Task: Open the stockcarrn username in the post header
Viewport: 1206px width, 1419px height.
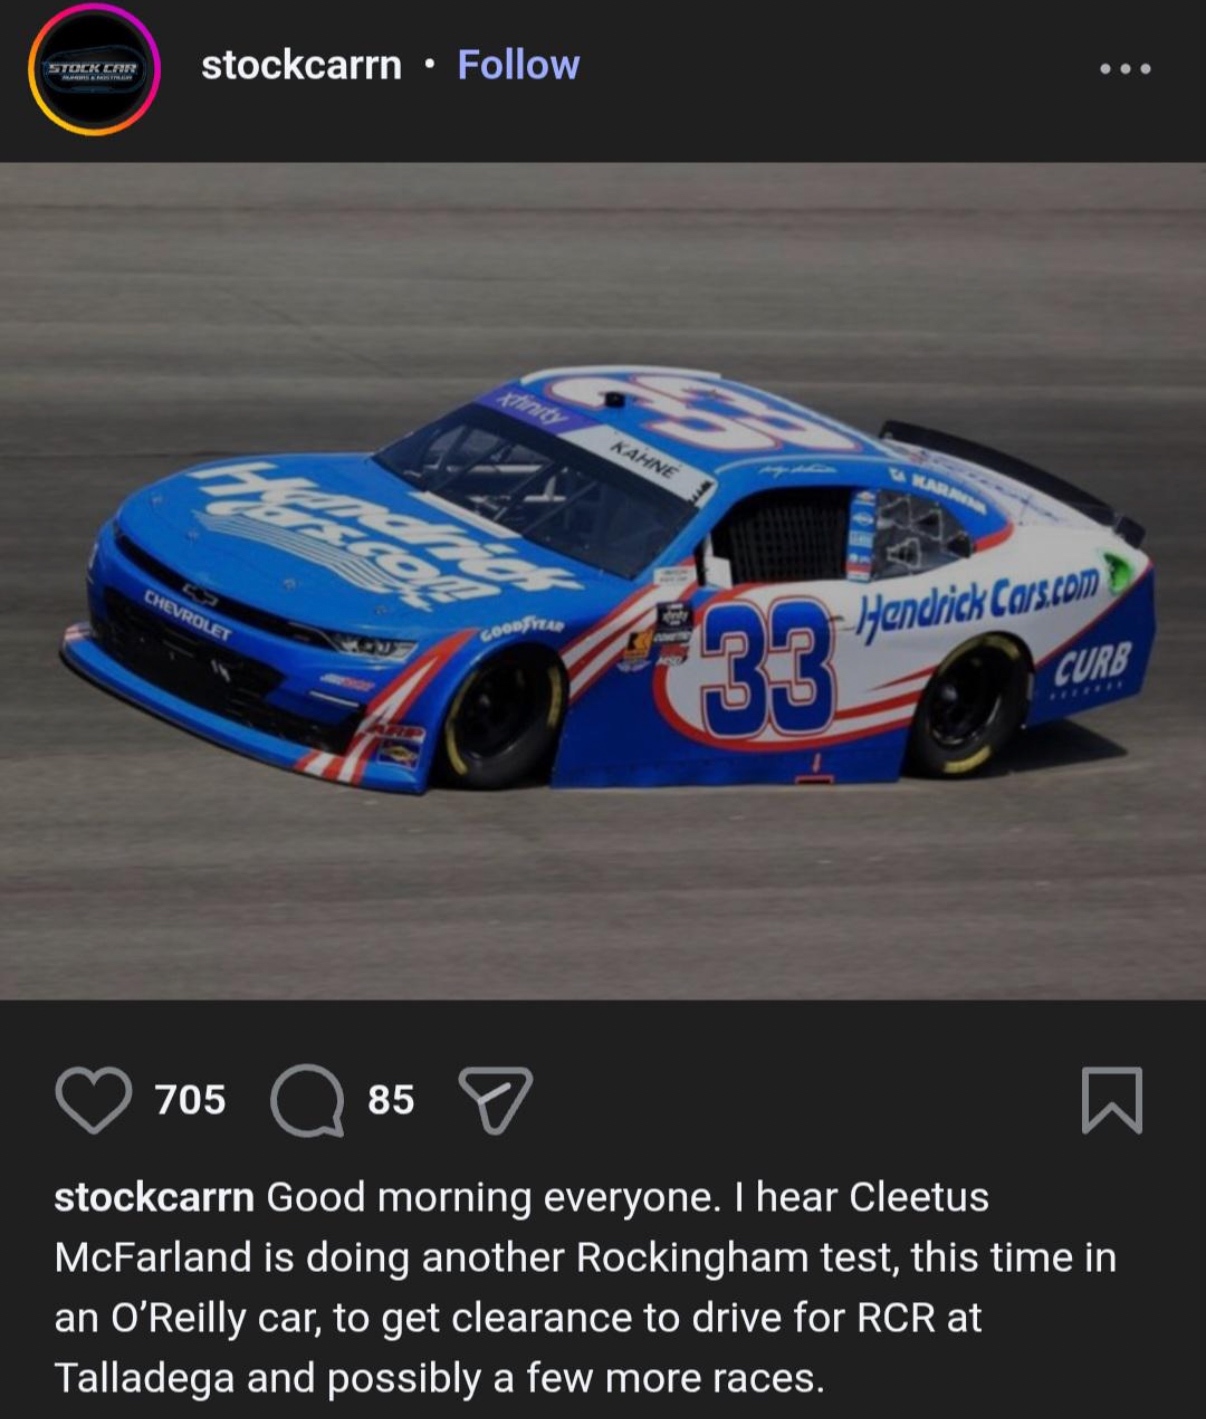Action: click(301, 65)
